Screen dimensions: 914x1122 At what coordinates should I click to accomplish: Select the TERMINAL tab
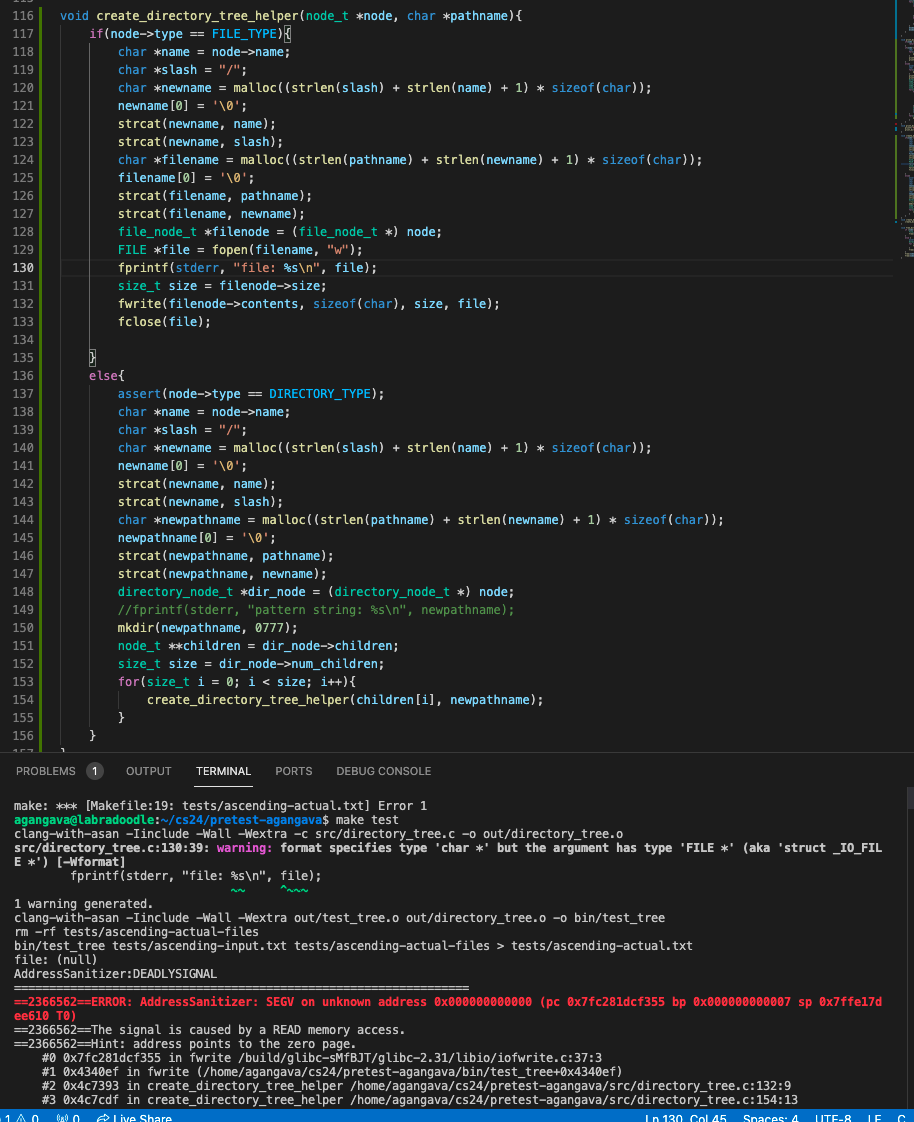(223, 771)
